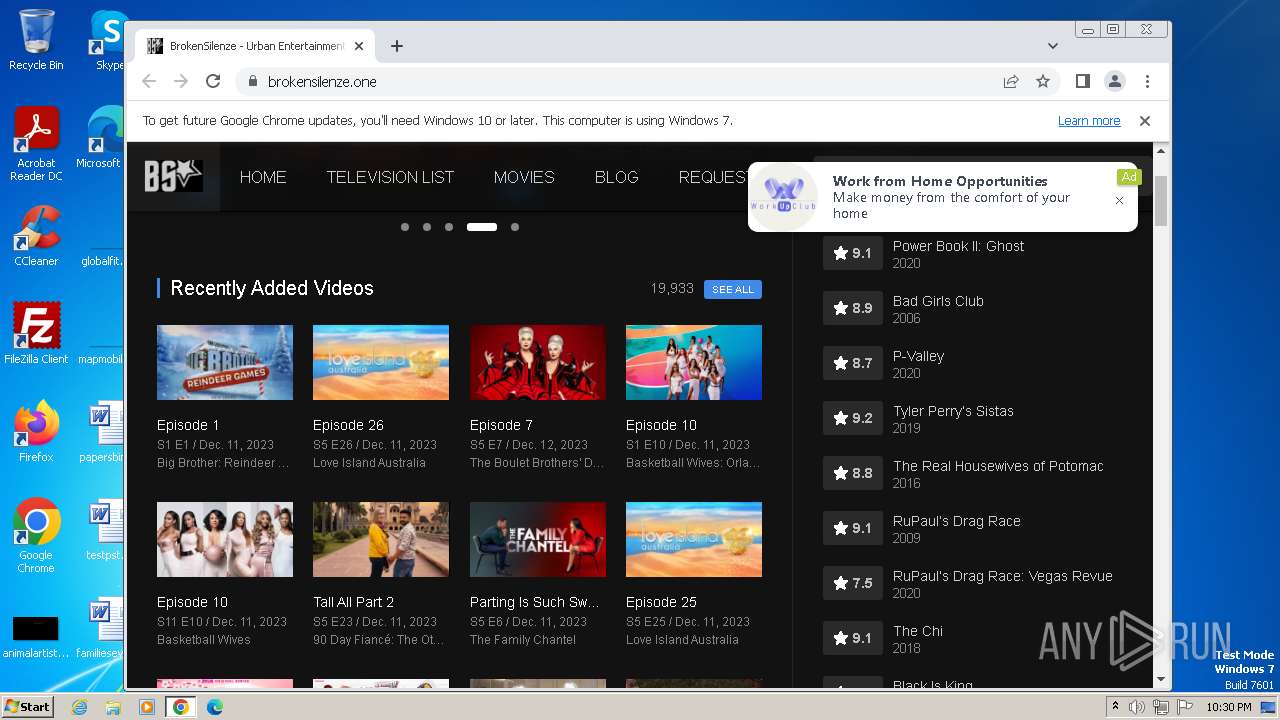Open Chrome three-dot menu
This screenshot has height=720, width=1280.
1147,81
